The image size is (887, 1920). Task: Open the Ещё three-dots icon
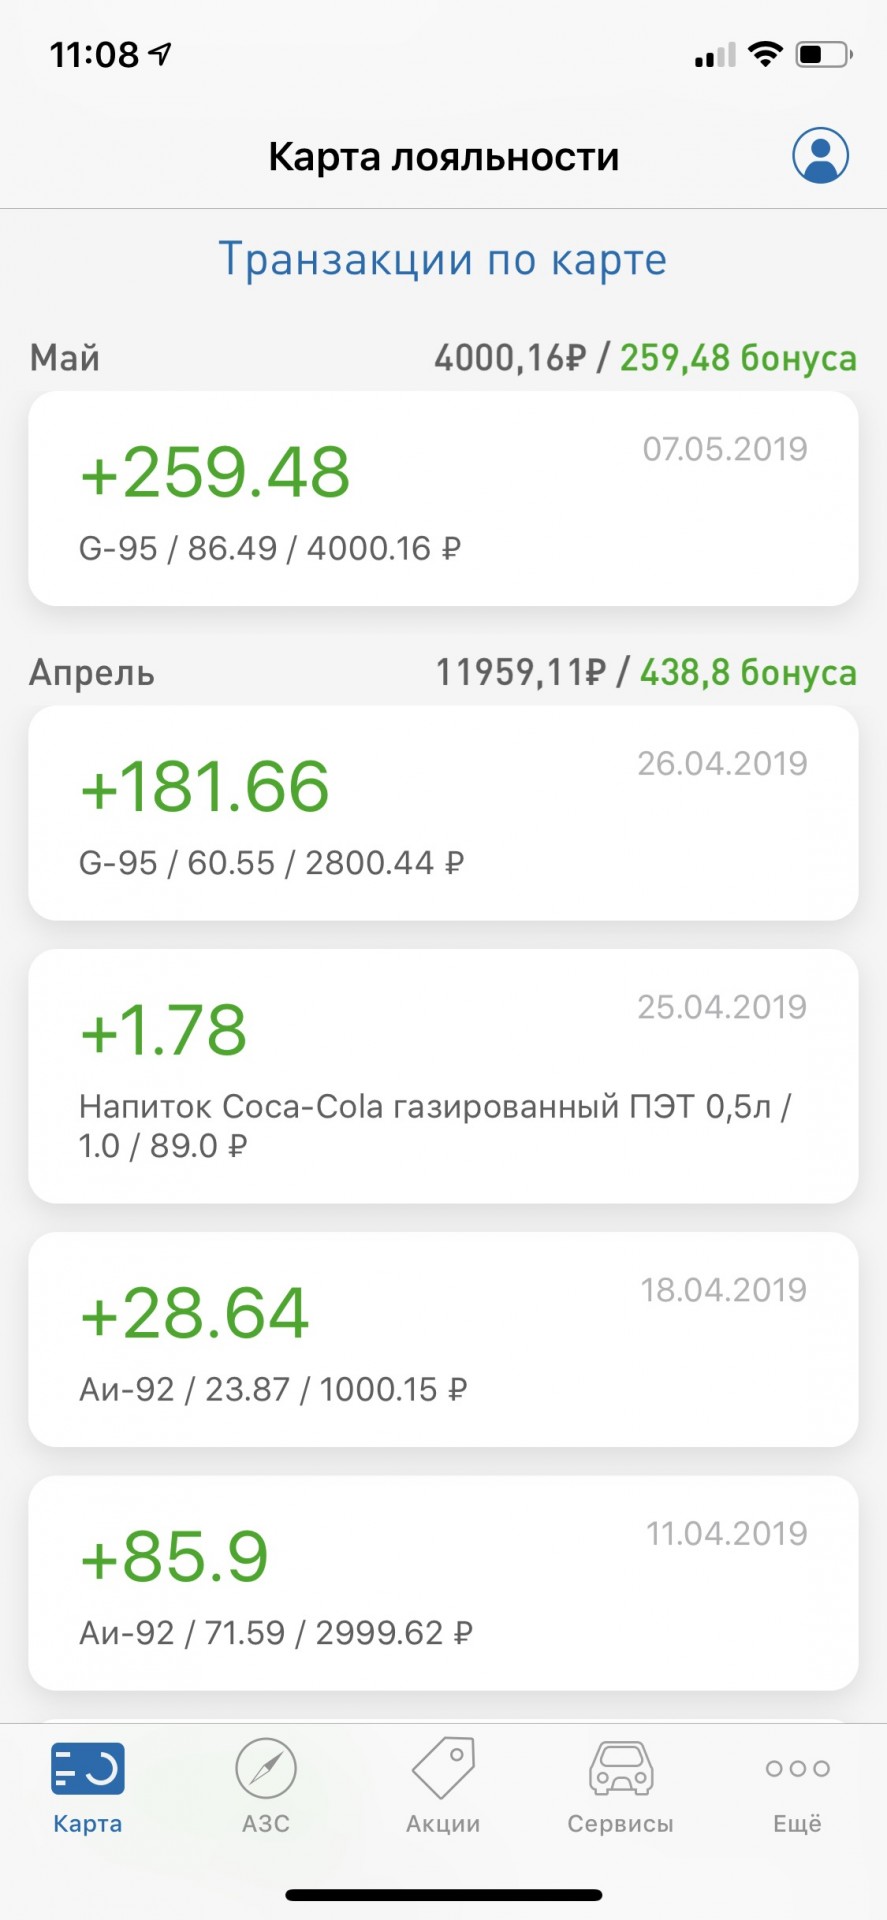click(797, 1768)
